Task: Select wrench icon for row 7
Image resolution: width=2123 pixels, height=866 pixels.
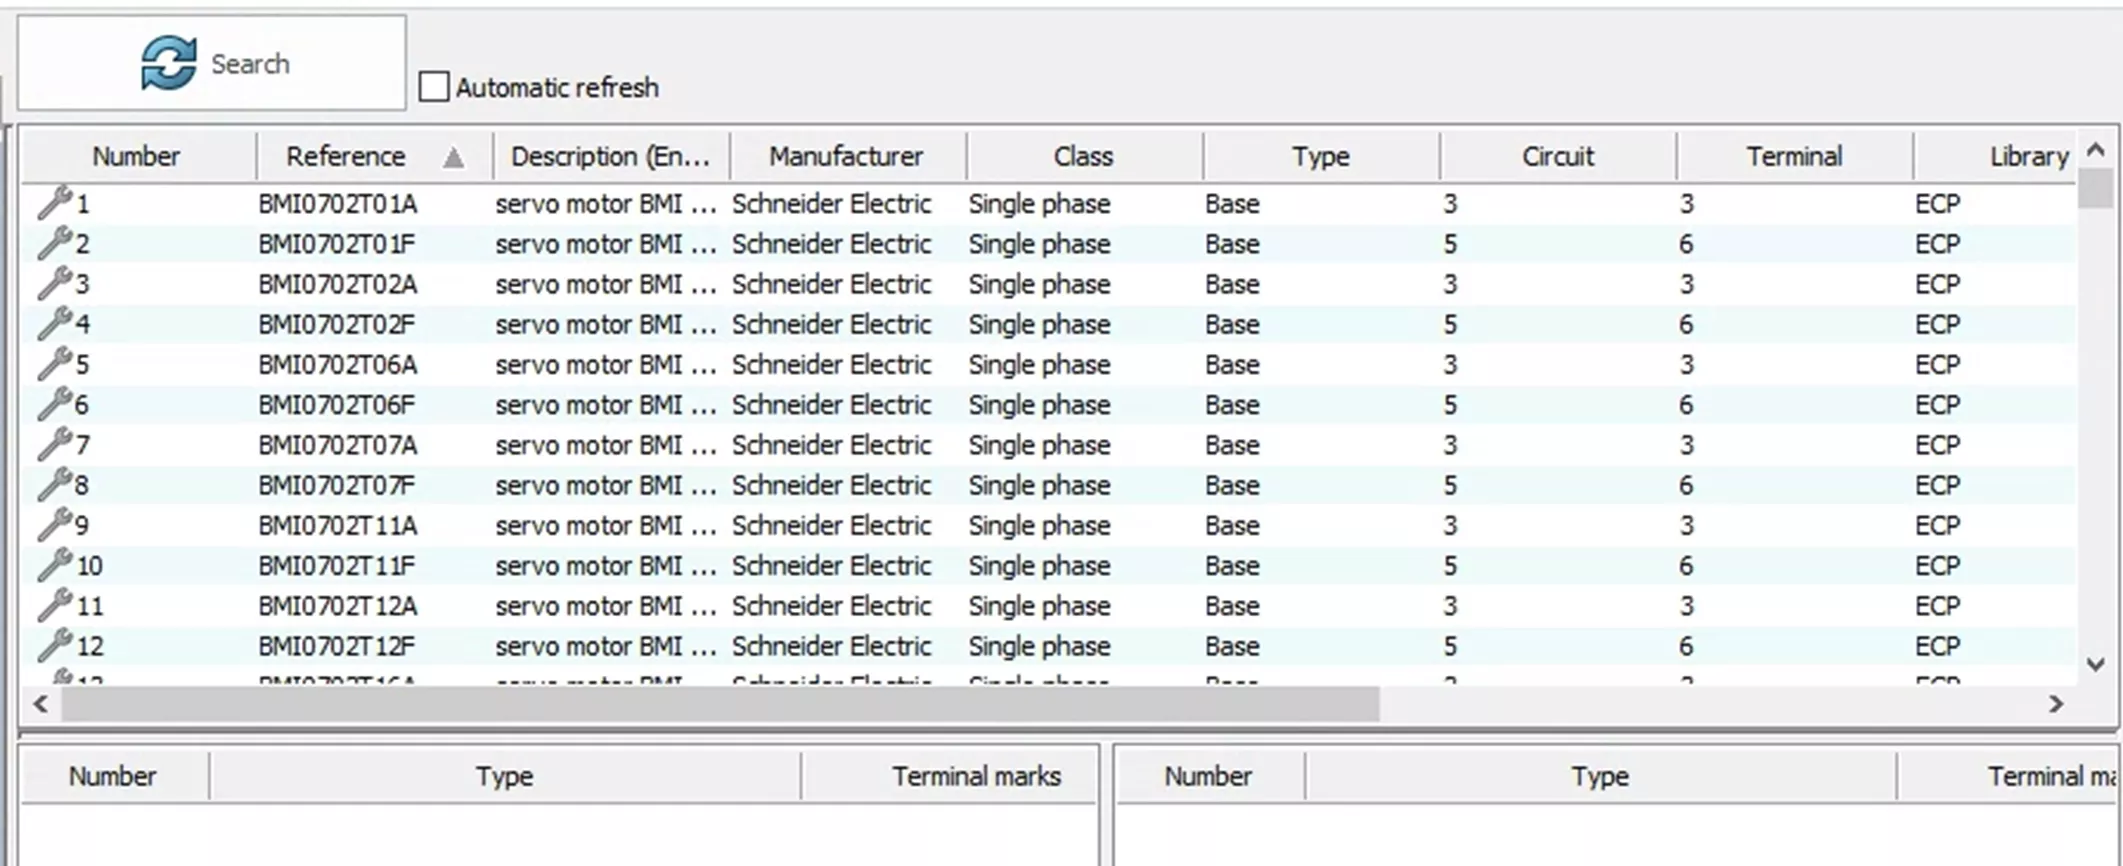Action: point(55,444)
